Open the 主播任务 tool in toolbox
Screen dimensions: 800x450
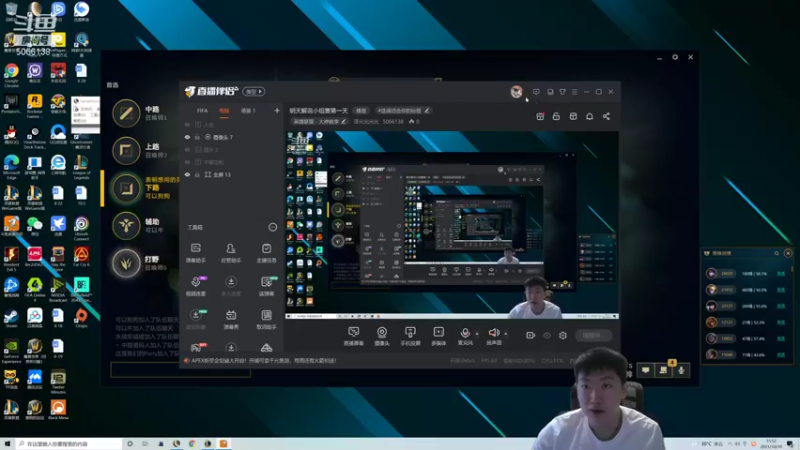pos(266,253)
